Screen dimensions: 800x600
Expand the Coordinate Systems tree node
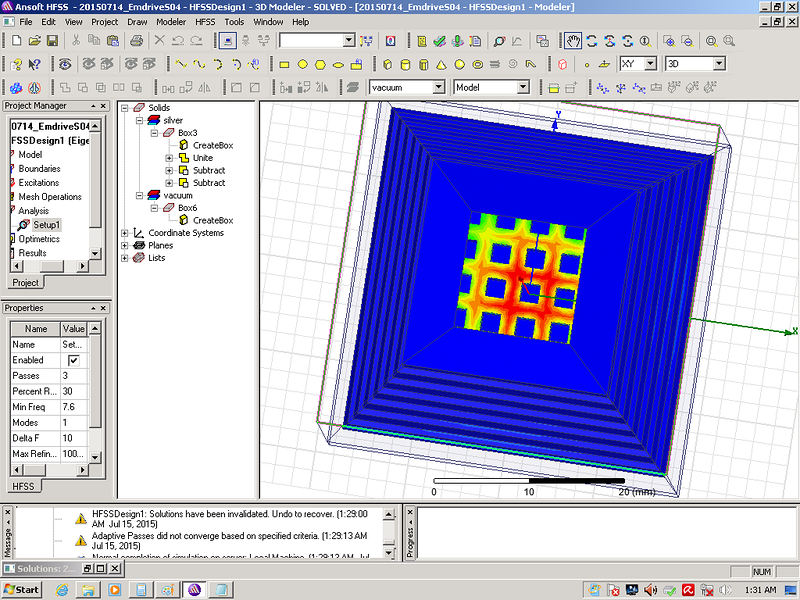(125, 233)
